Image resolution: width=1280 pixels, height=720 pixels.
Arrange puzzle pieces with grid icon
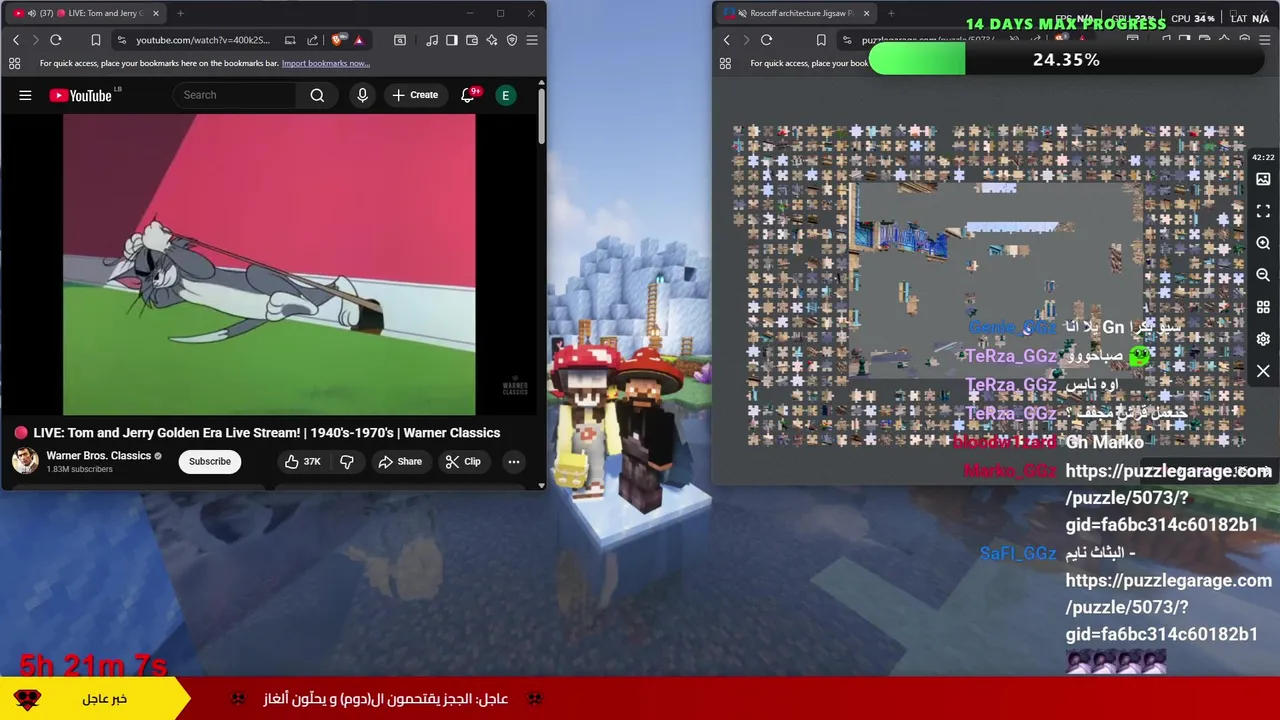pyautogui.click(x=1263, y=307)
